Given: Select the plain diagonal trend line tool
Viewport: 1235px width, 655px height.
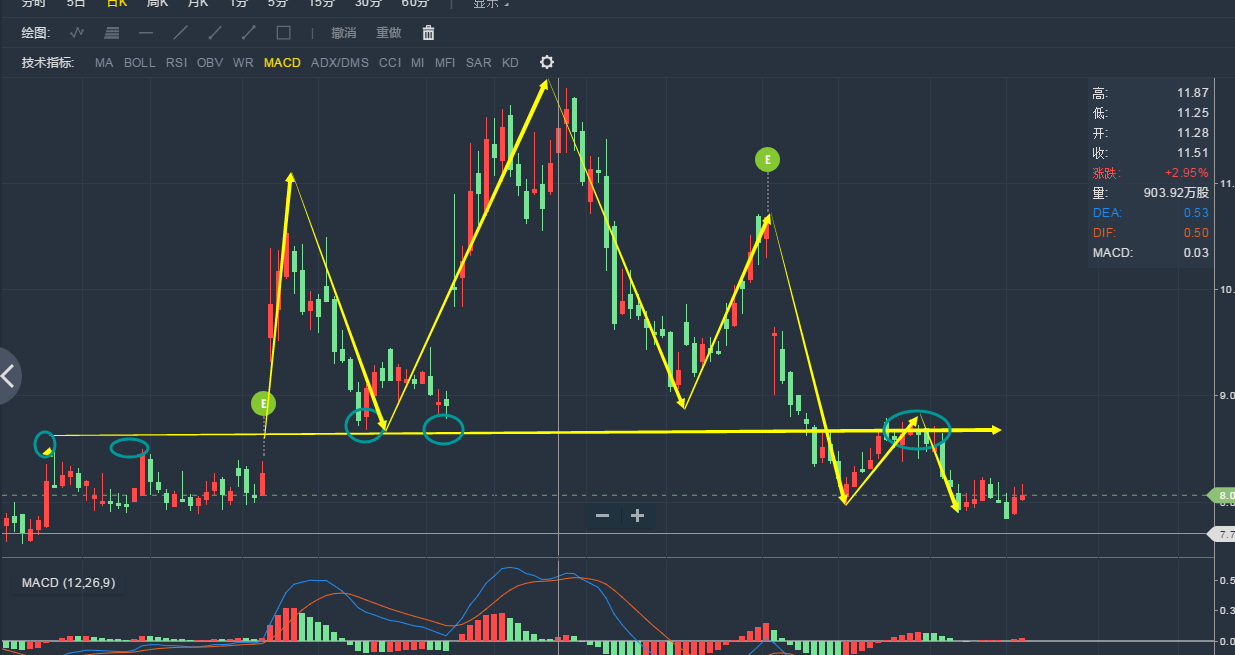Looking at the screenshot, I should coord(181,33).
